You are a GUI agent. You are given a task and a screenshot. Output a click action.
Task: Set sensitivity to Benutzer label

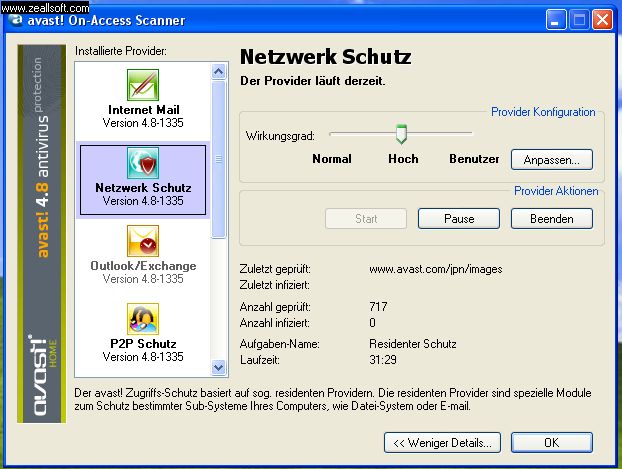tap(474, 159)
